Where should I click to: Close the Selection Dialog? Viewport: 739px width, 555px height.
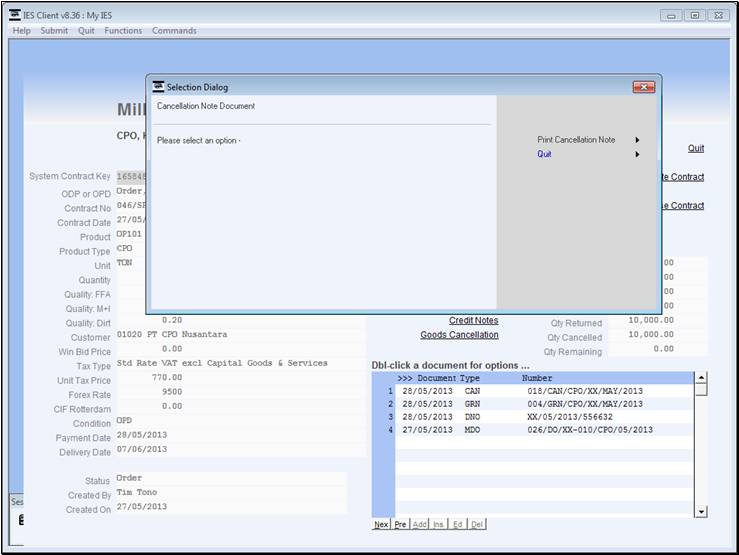pyautogui.click(x=644, y=87)
